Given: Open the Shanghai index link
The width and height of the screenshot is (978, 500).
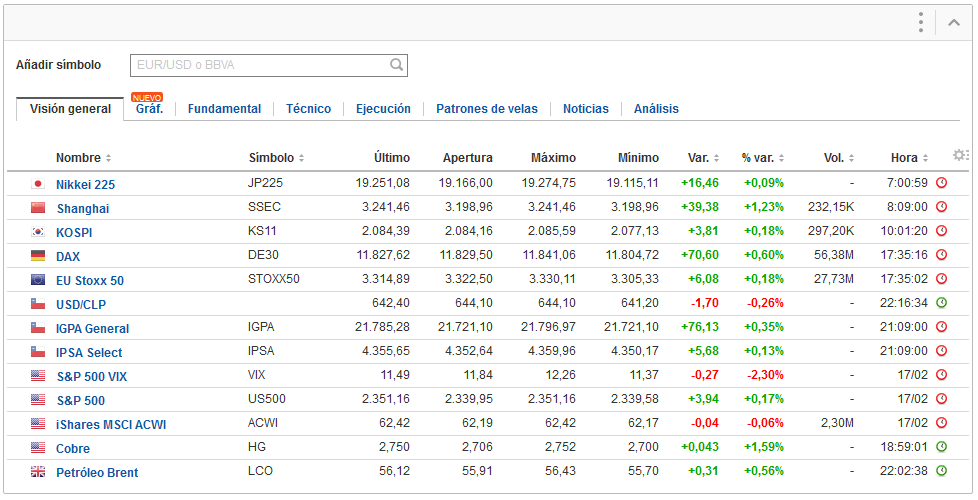Looking at the screenshot, I should point(83,209).
